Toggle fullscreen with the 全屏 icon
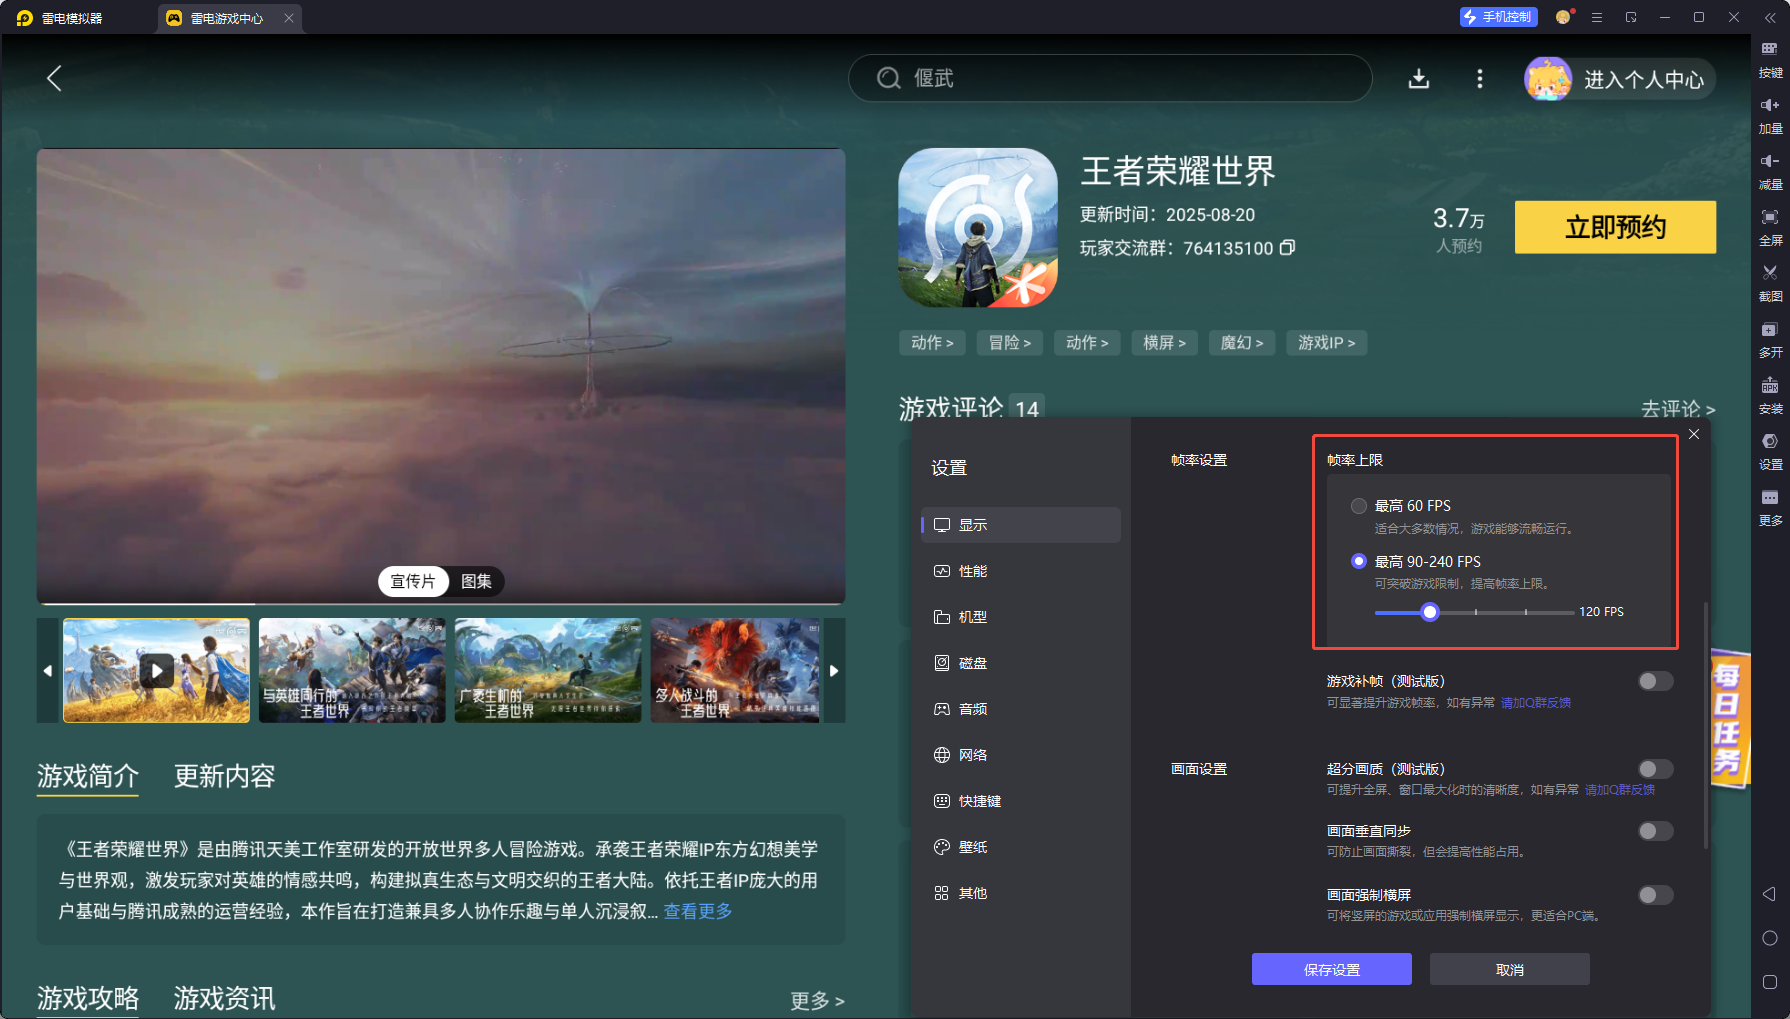Image resolution: width=1790 pixels, height=1019 pixels. click(x=1770, y=228)
